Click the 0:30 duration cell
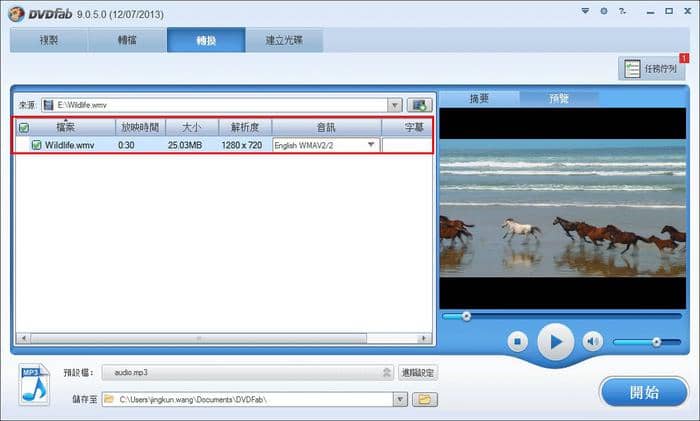700x421 pixels. coord(126,145)
